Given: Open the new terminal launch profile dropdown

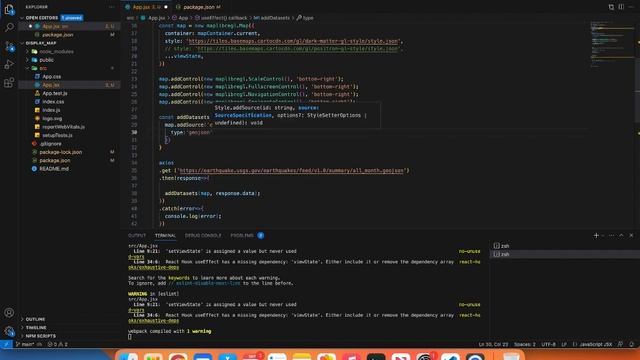Looking at the screenshot, I should pos(602,236).
